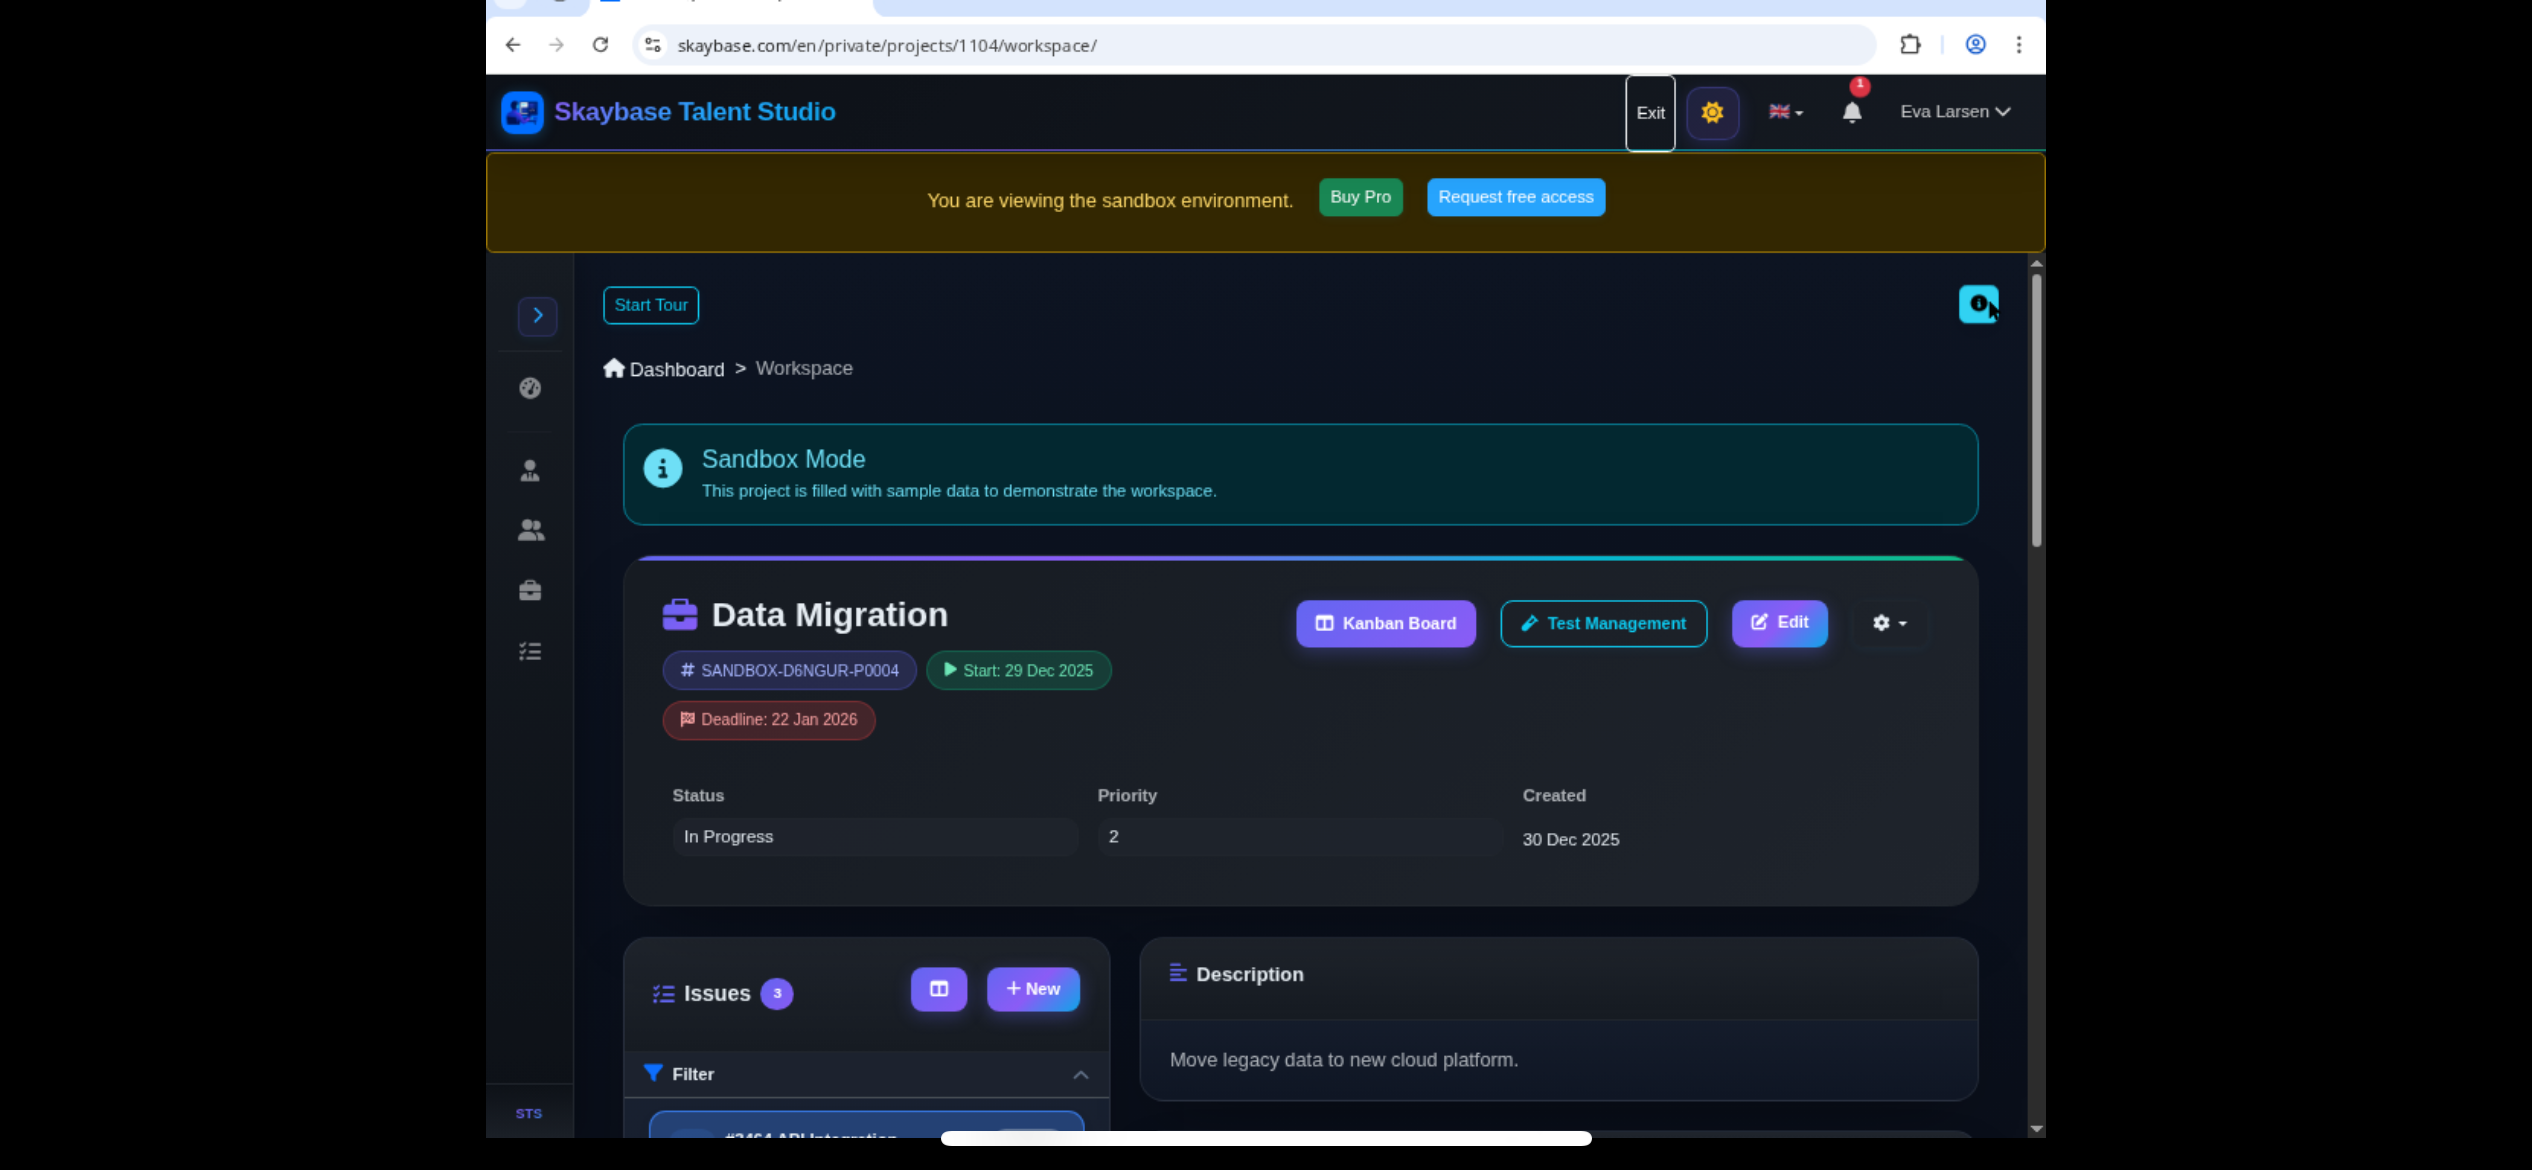Click the Sandbox Mode info icon

(x=663, y=467)
